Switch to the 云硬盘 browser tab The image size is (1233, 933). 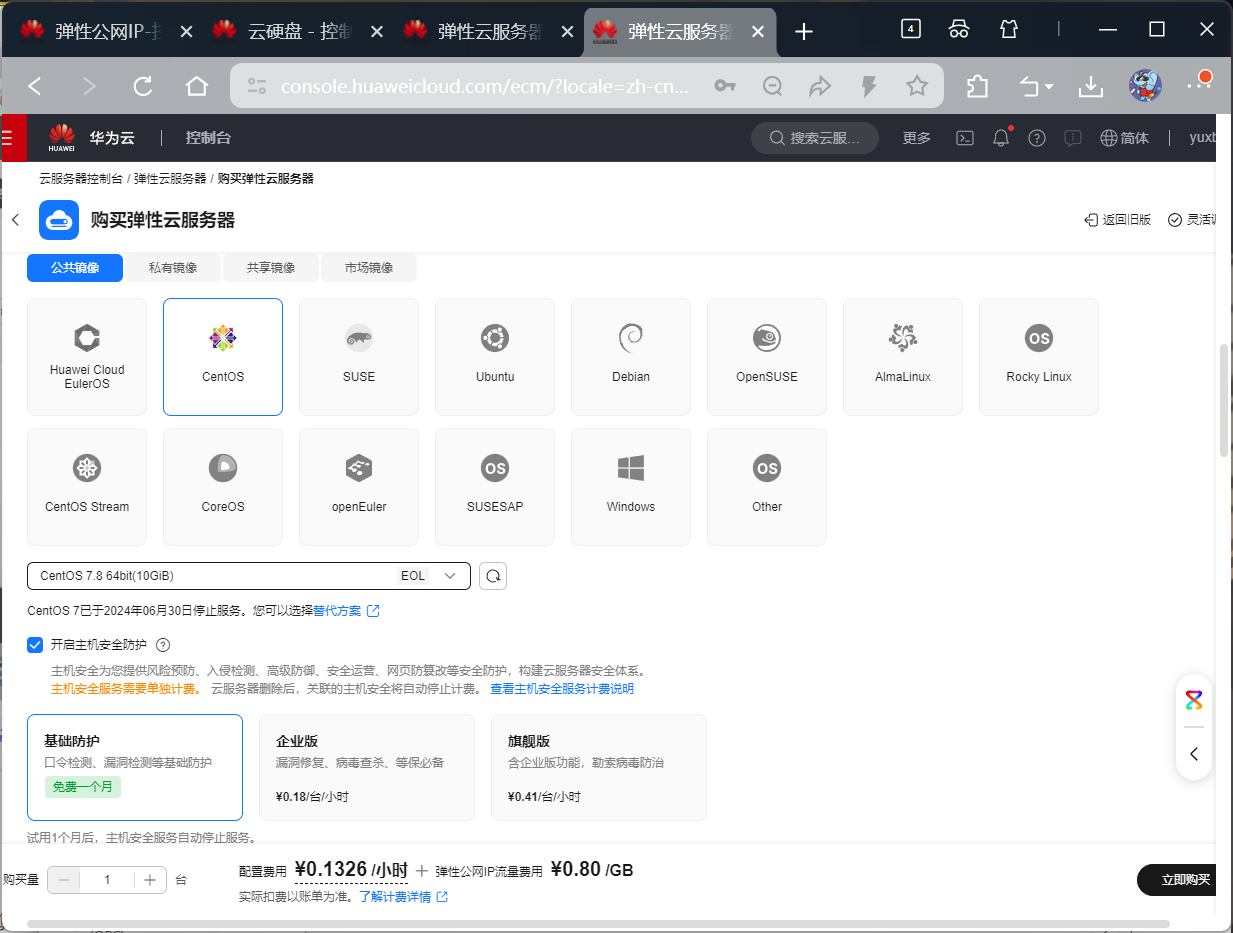(x=297, y=31)
